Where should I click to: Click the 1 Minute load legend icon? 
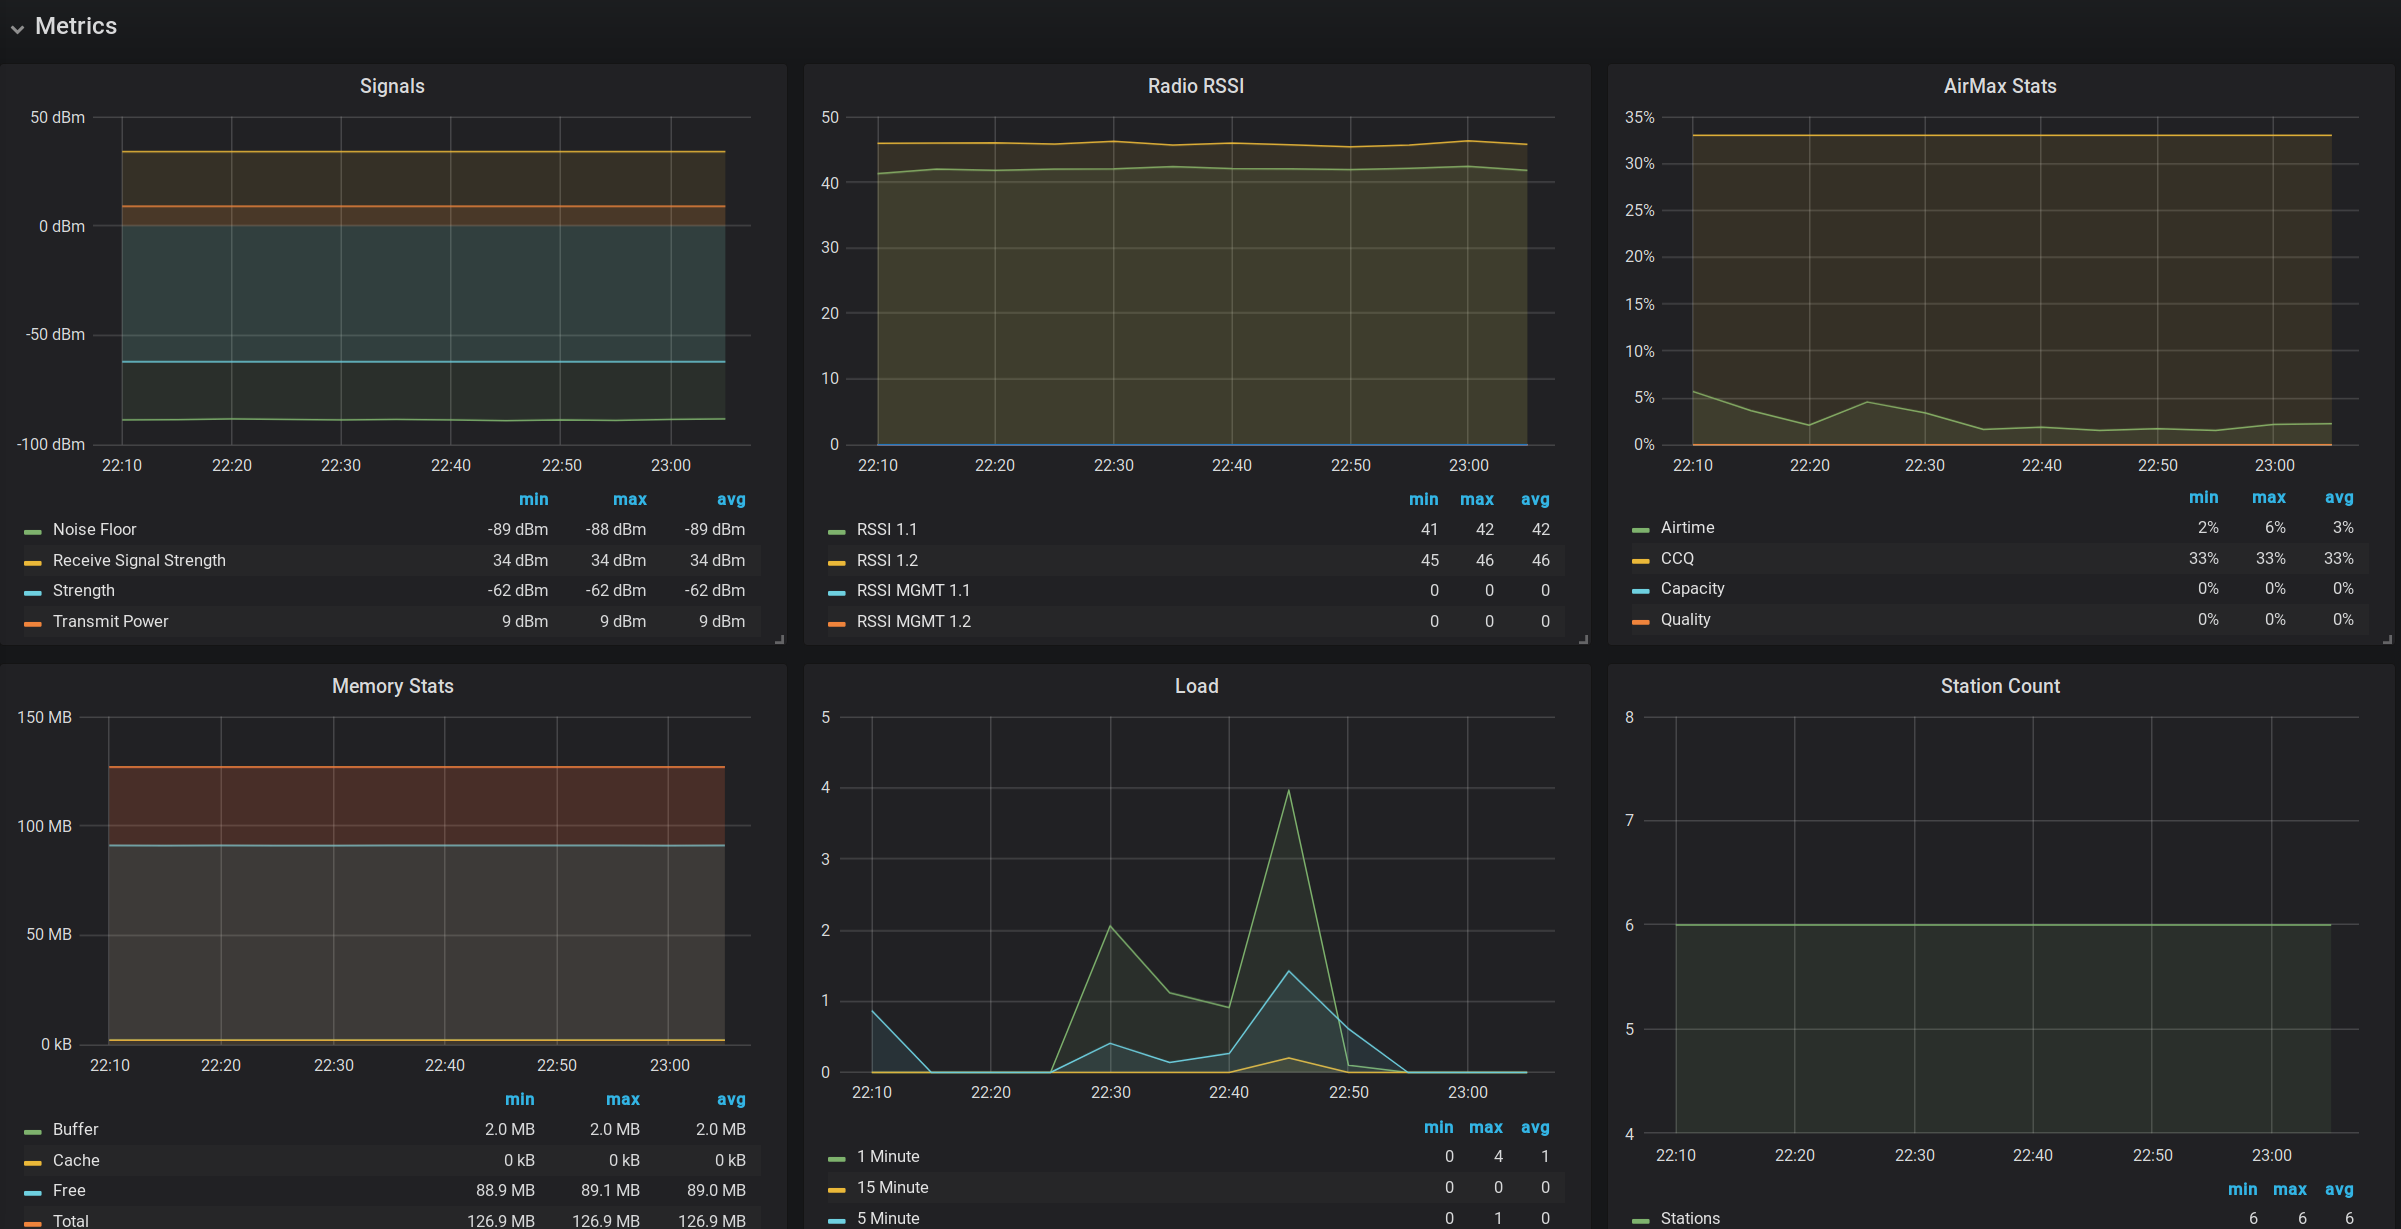coord(837,1158)
